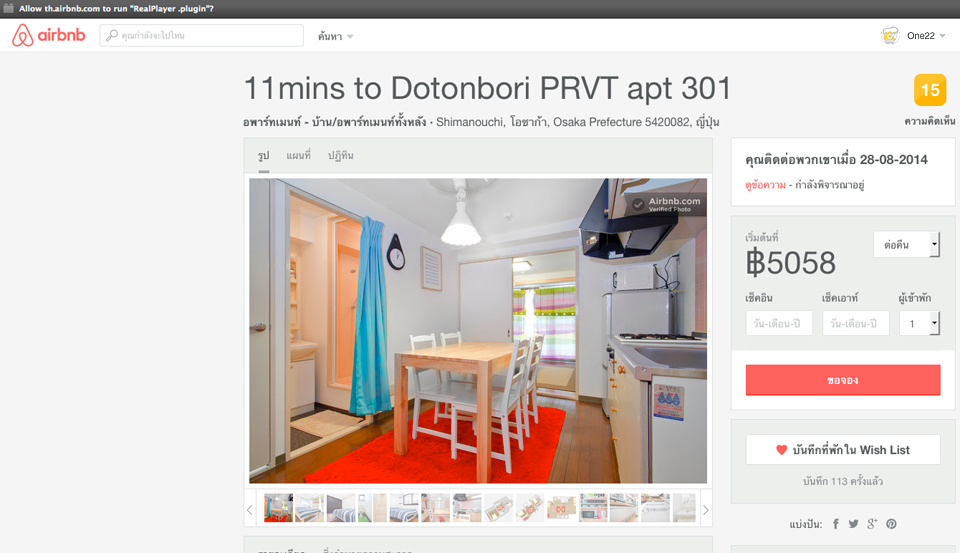Save listing to Wish List
This screenshot has height=553, width=960.
tap(843, 450)
